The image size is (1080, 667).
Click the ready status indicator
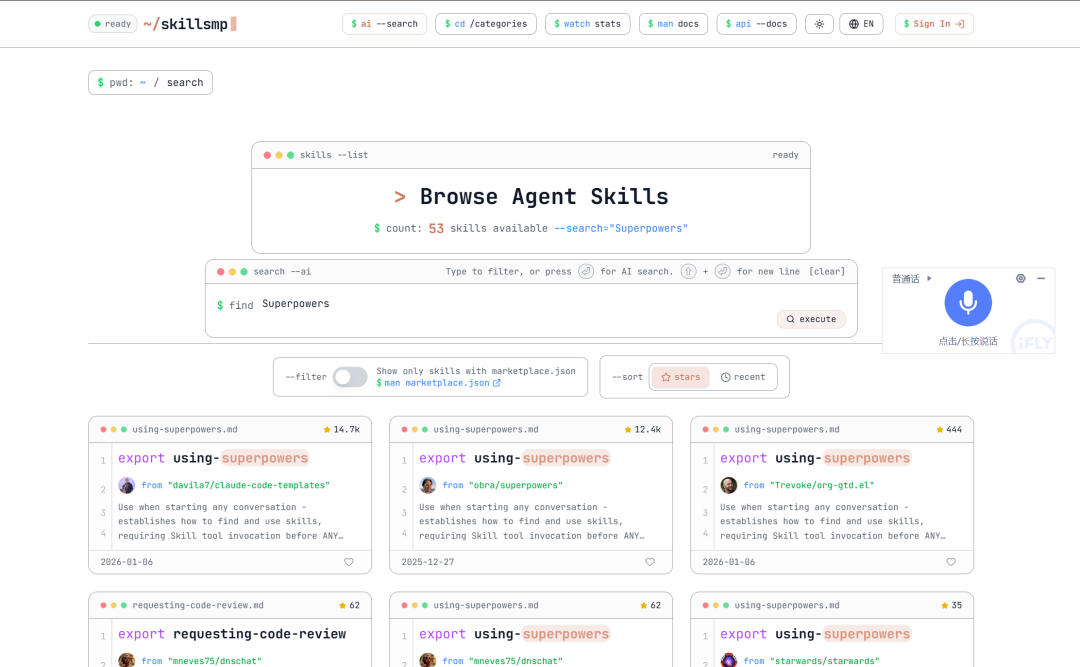113,24
